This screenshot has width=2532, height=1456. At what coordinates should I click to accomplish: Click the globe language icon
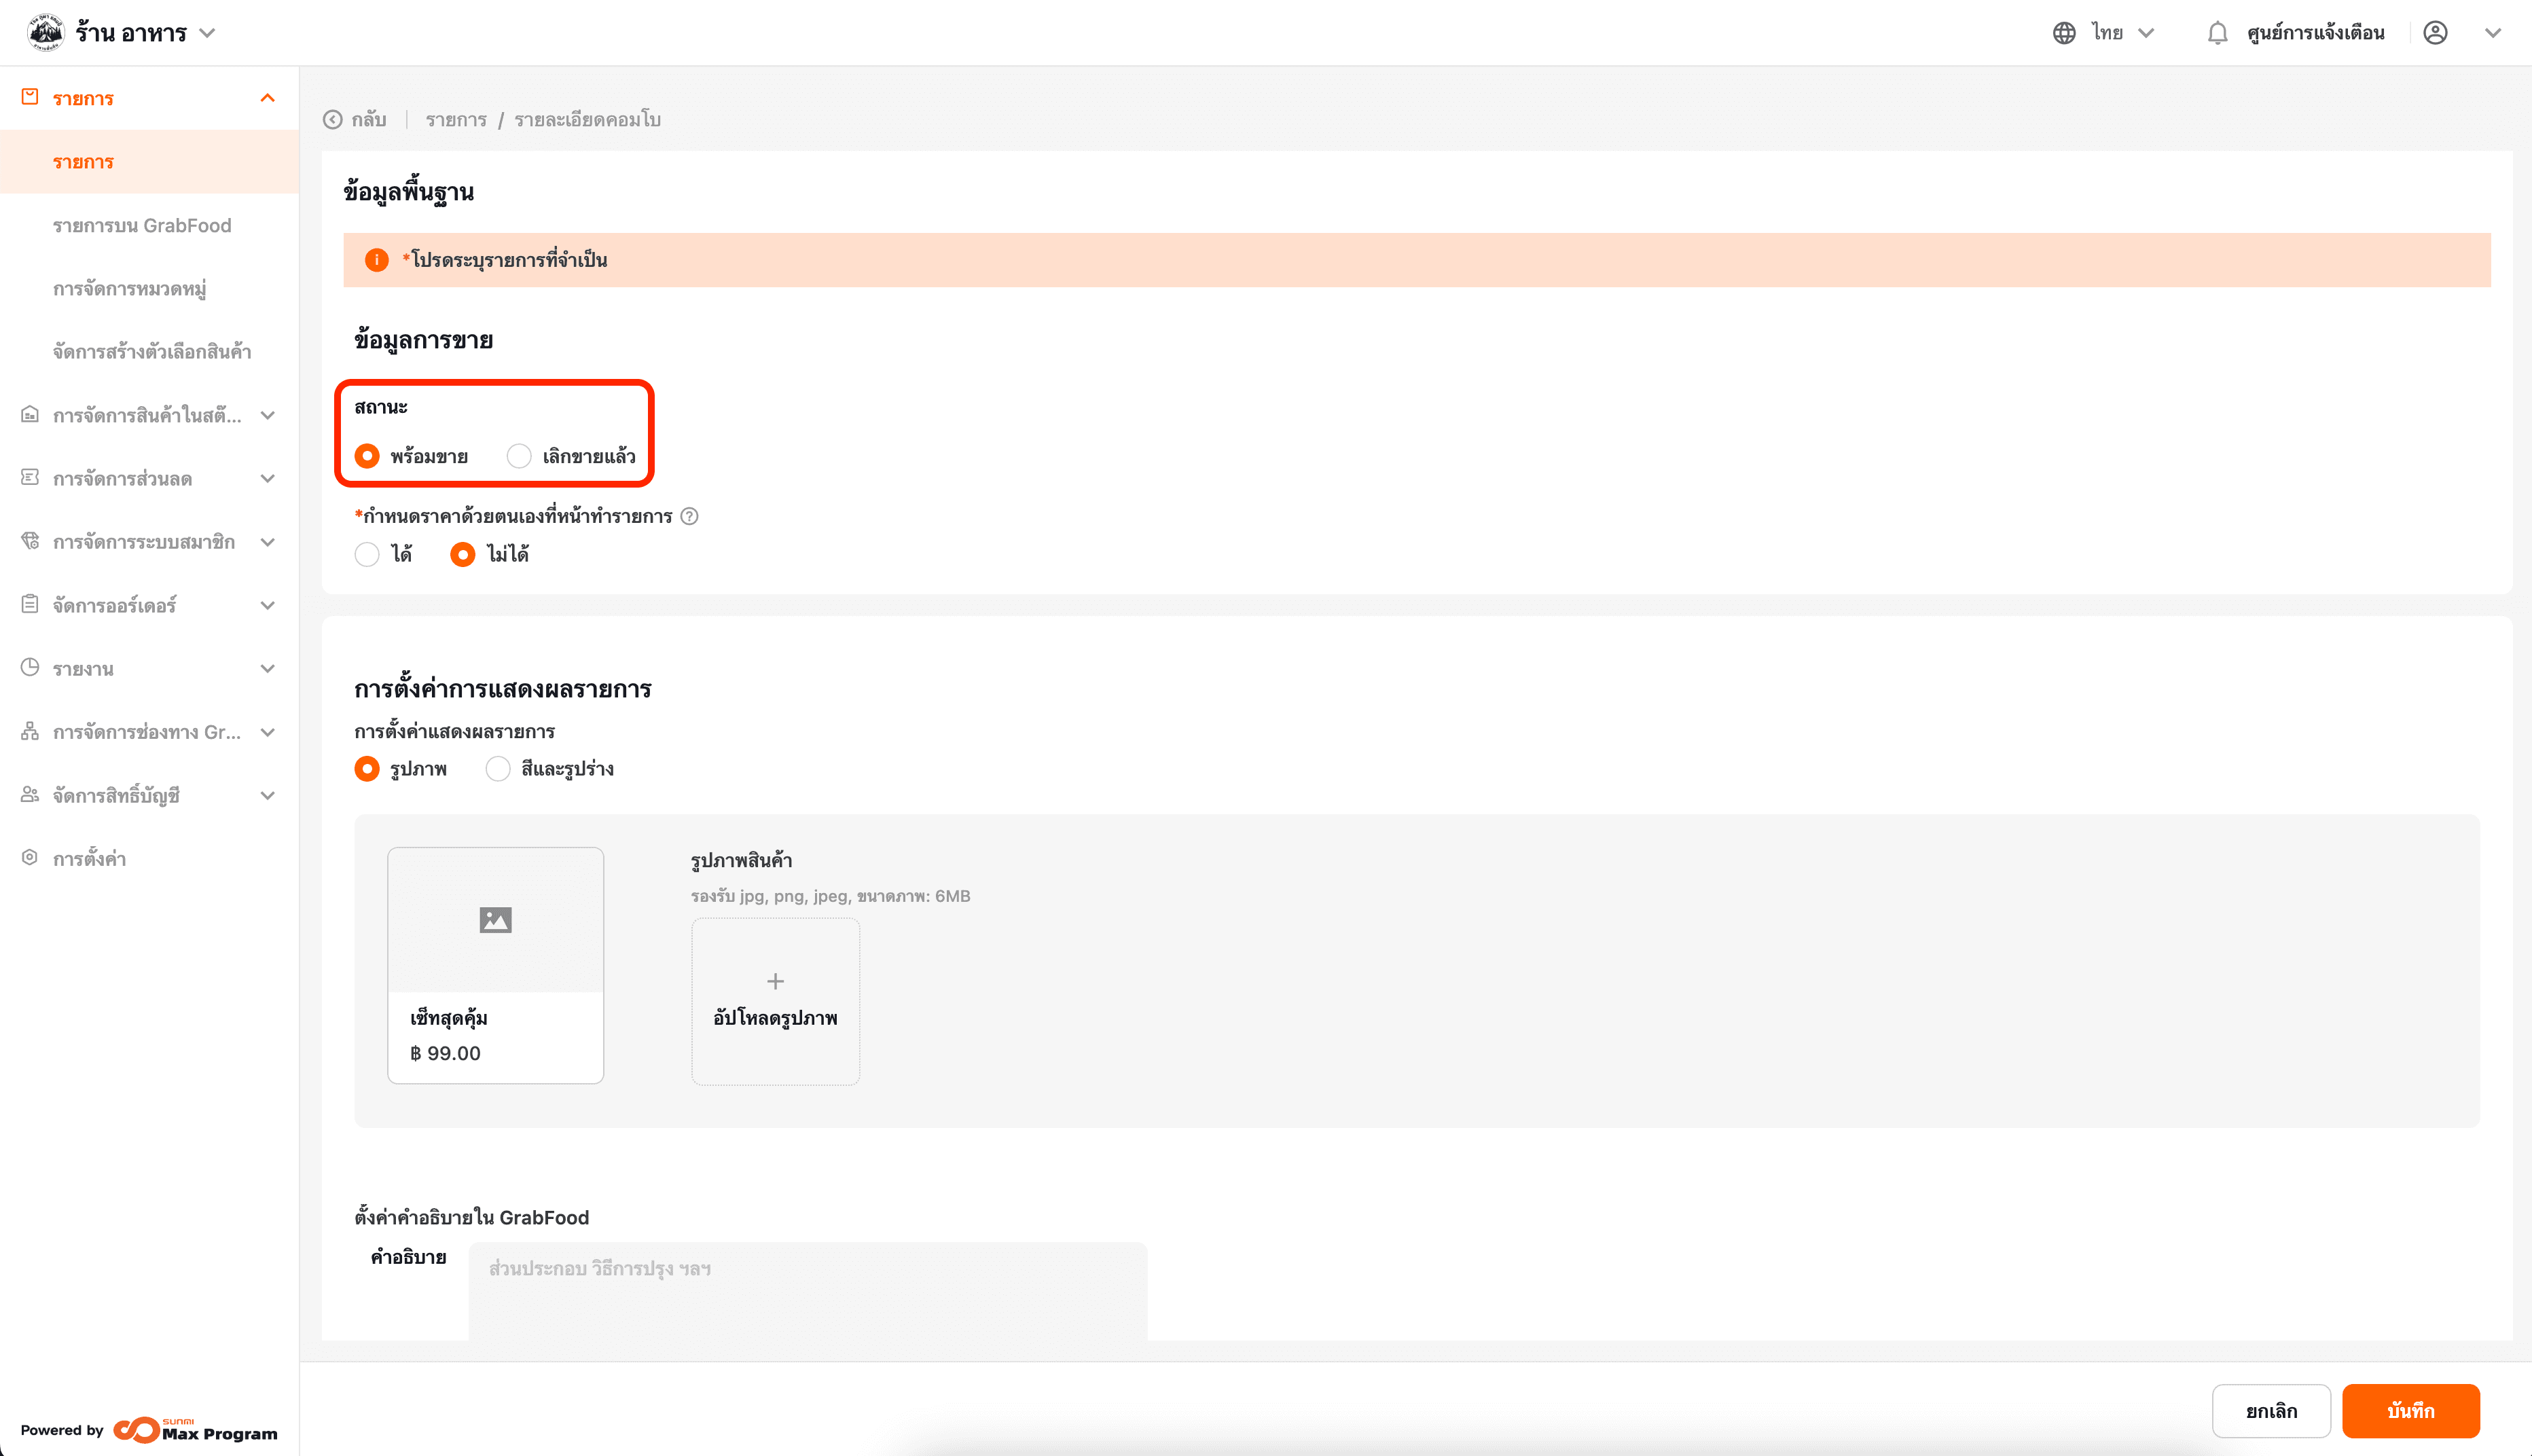[2064, 33]
